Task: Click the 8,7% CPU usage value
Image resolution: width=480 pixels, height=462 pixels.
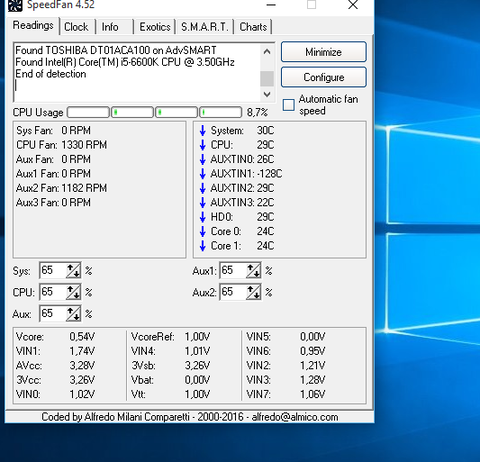Action: [257, 113]
